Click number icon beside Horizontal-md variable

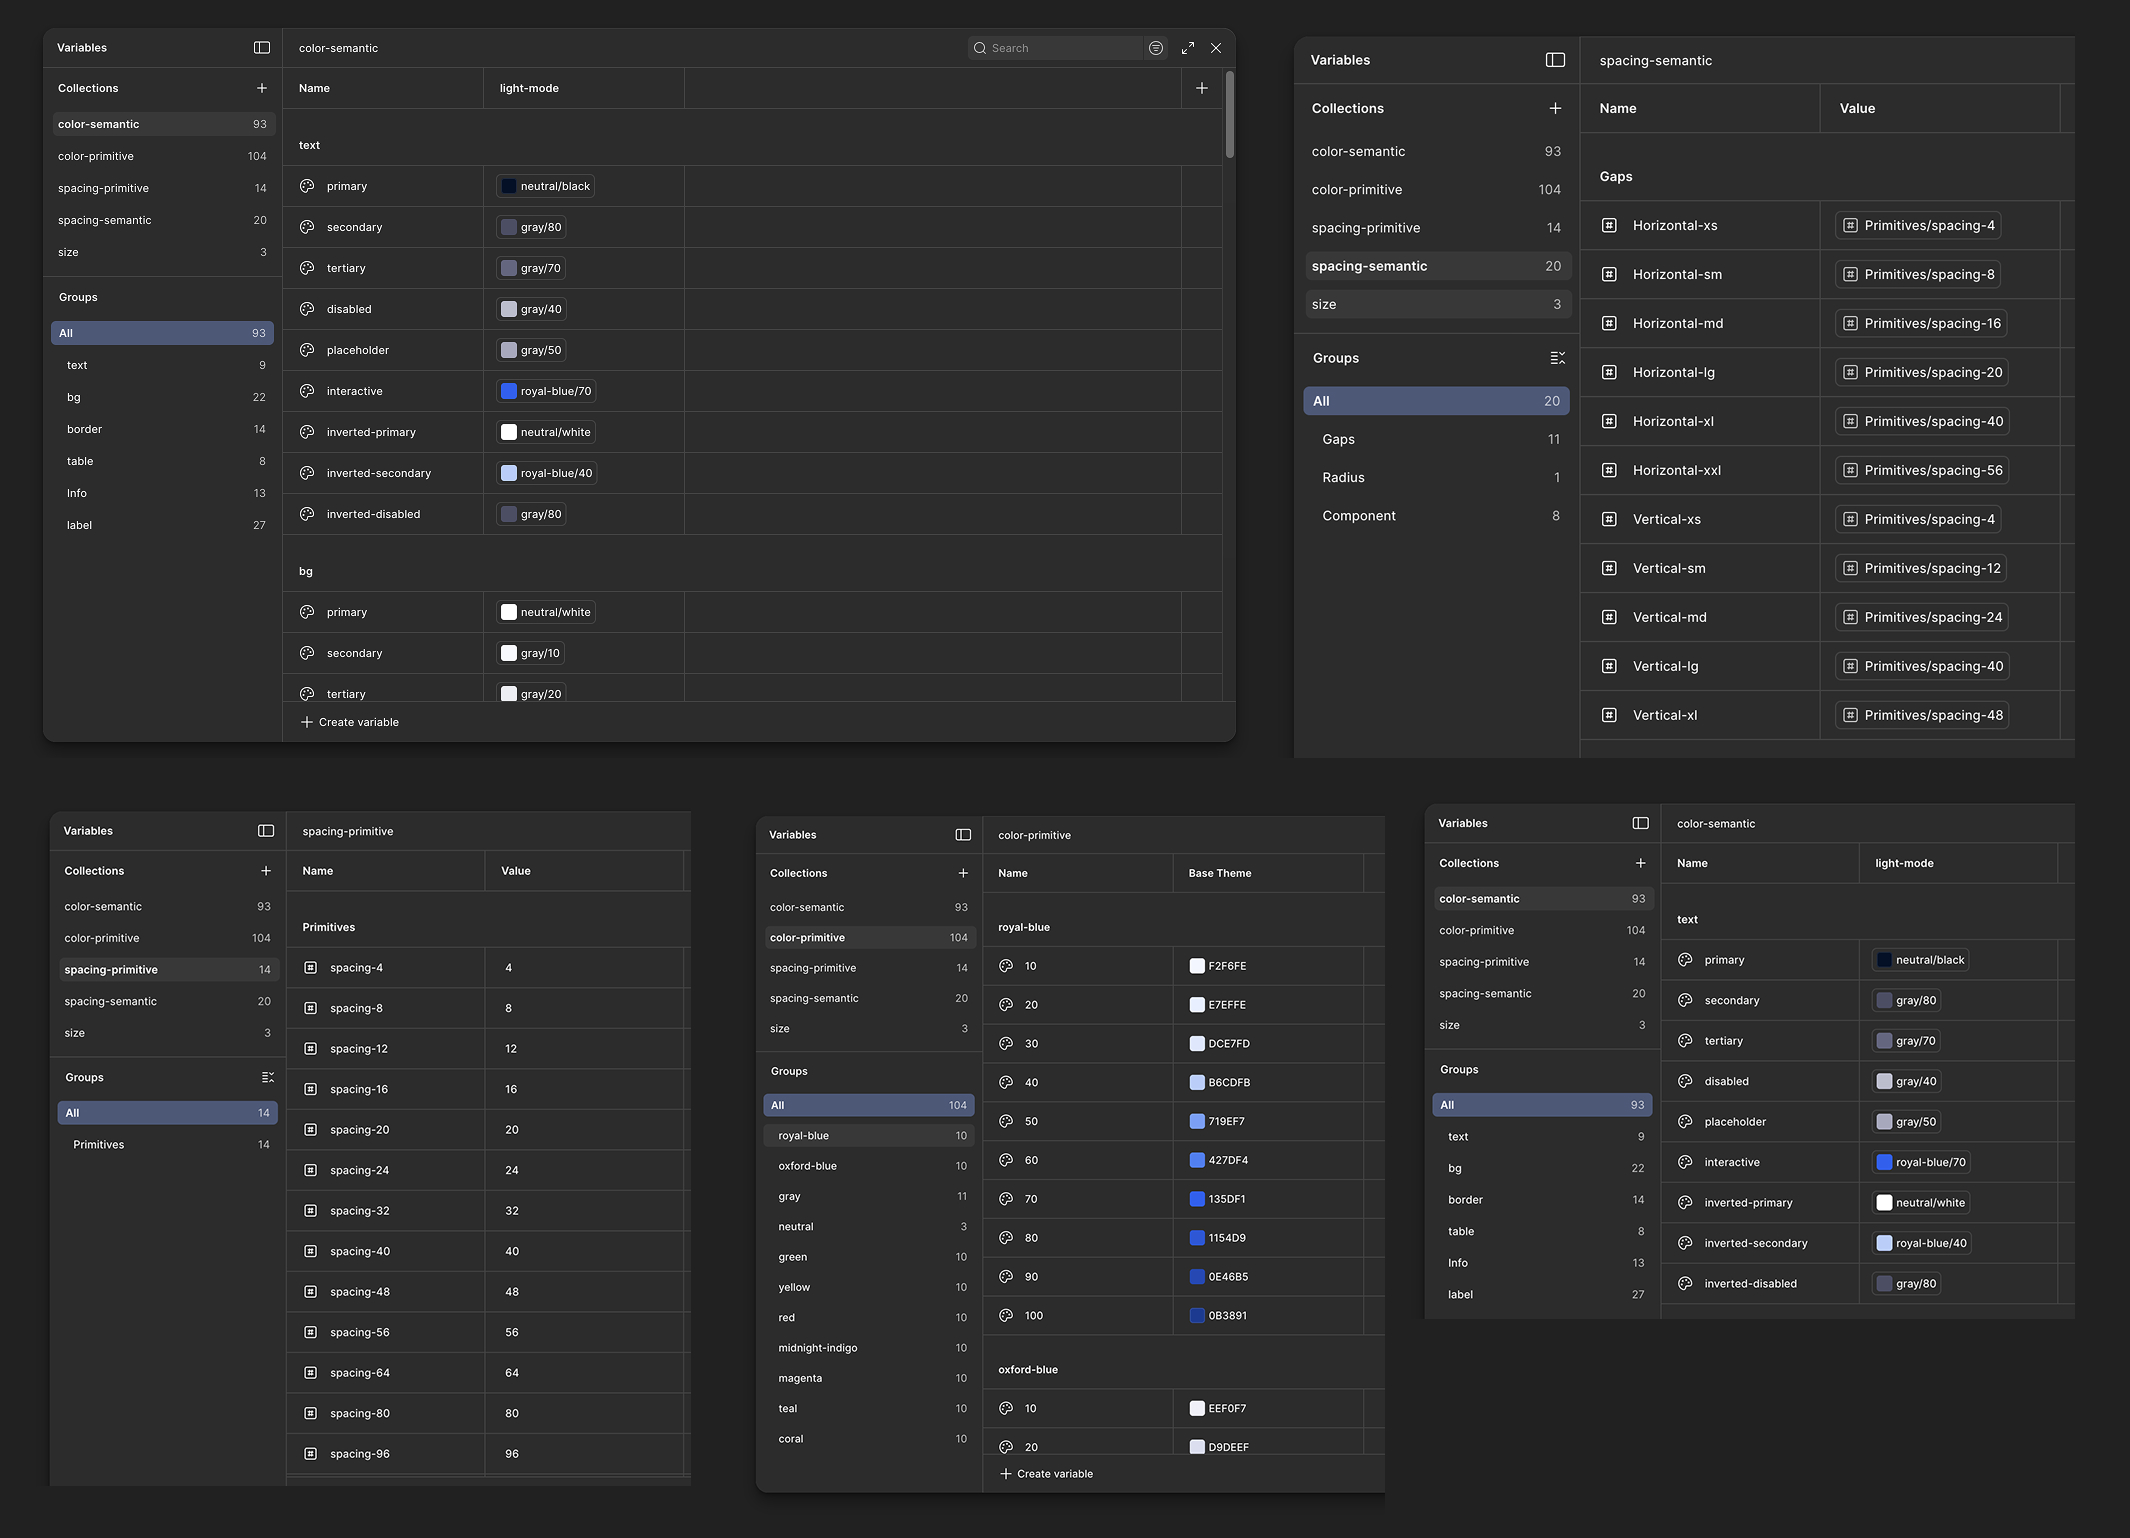[x=1609, y=323]
